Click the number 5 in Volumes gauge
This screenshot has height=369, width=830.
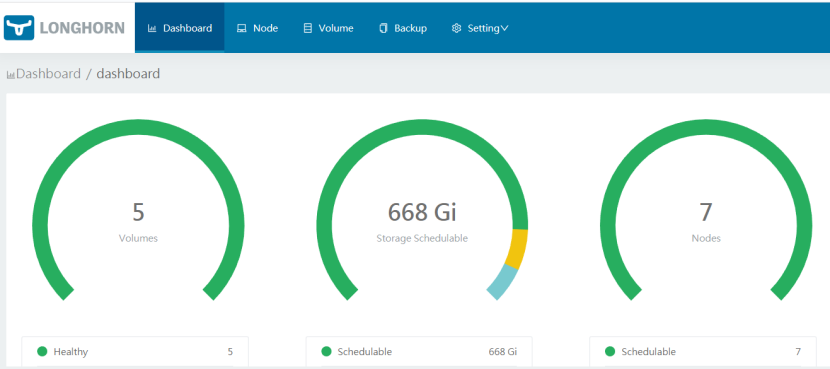[x=138, y=212]
